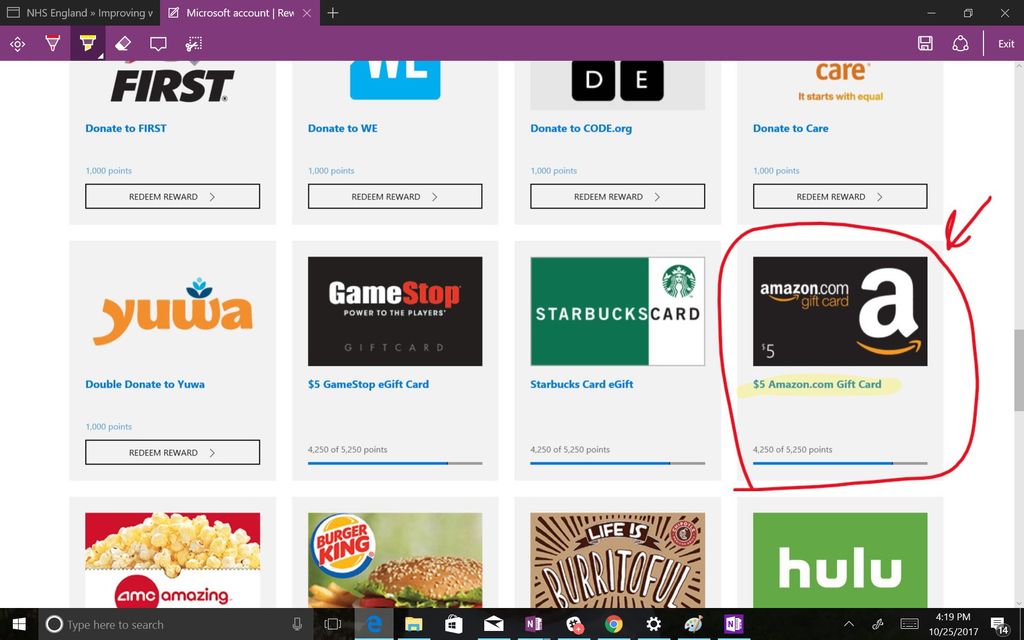
Task: Click REDEEM REWARD under Donate to WE
Action: coord(394,196)
